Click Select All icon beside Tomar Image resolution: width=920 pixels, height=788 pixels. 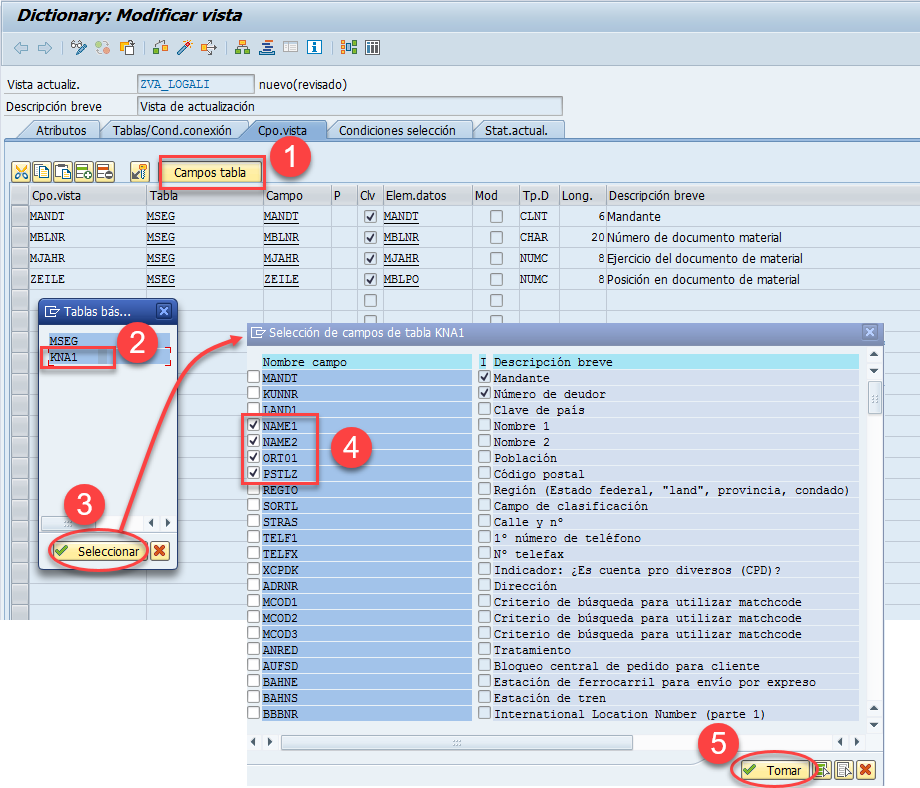[x=823, y=770]
